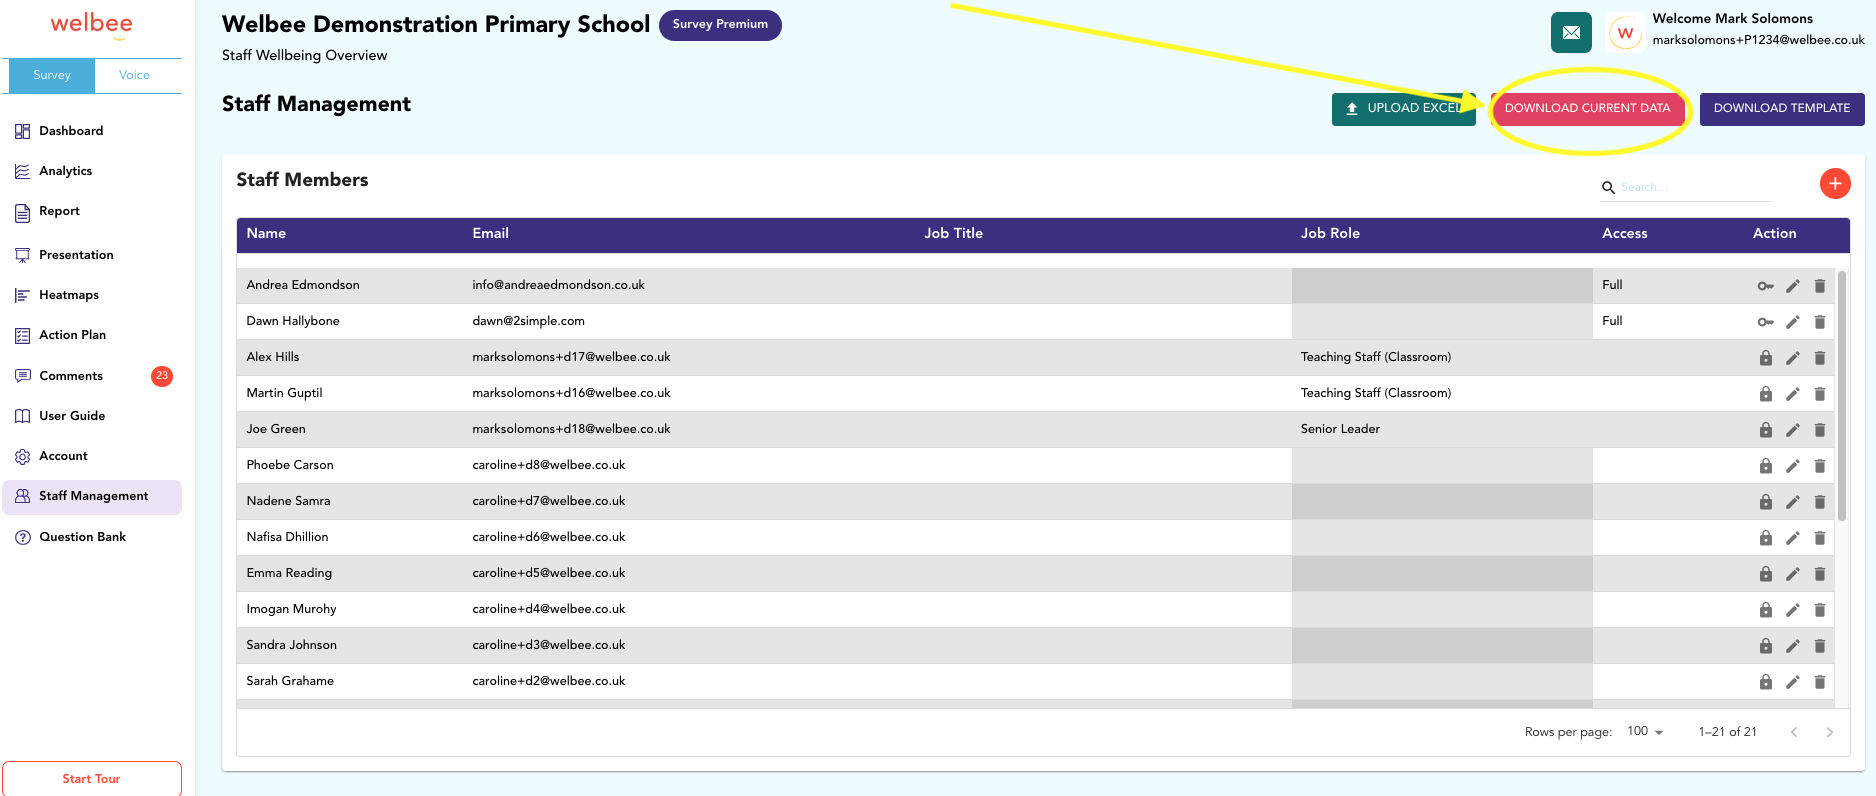Click lock icon for Nadene Samra
Image resolution: width=1876 pixels, height=796 pixels.
(1766, 502)
